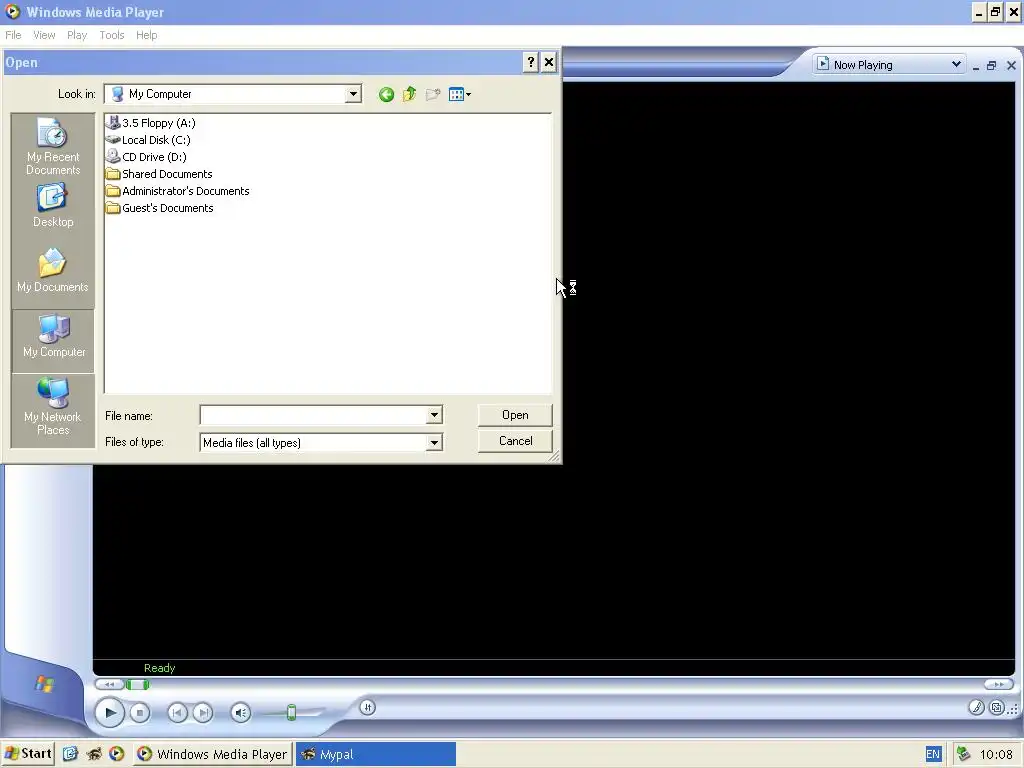The width and height of the screenshot is (1024, 768).
Task: Create a new folder in the Open dialog
Action: pos(432,95)
